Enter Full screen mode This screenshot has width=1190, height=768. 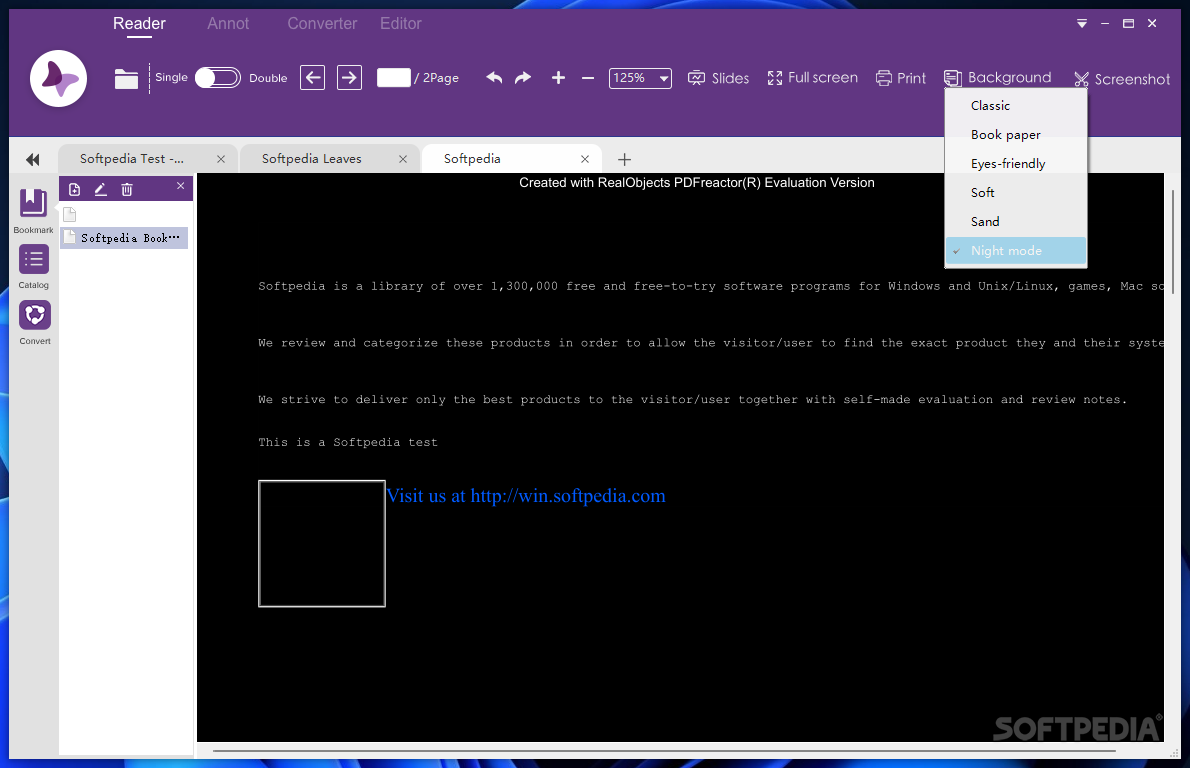[x=812, y=77]
